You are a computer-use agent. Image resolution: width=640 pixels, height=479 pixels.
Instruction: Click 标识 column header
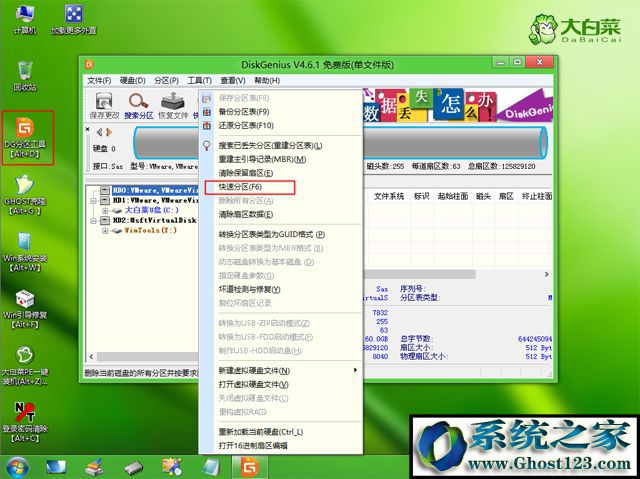click(x=421, y=196)
